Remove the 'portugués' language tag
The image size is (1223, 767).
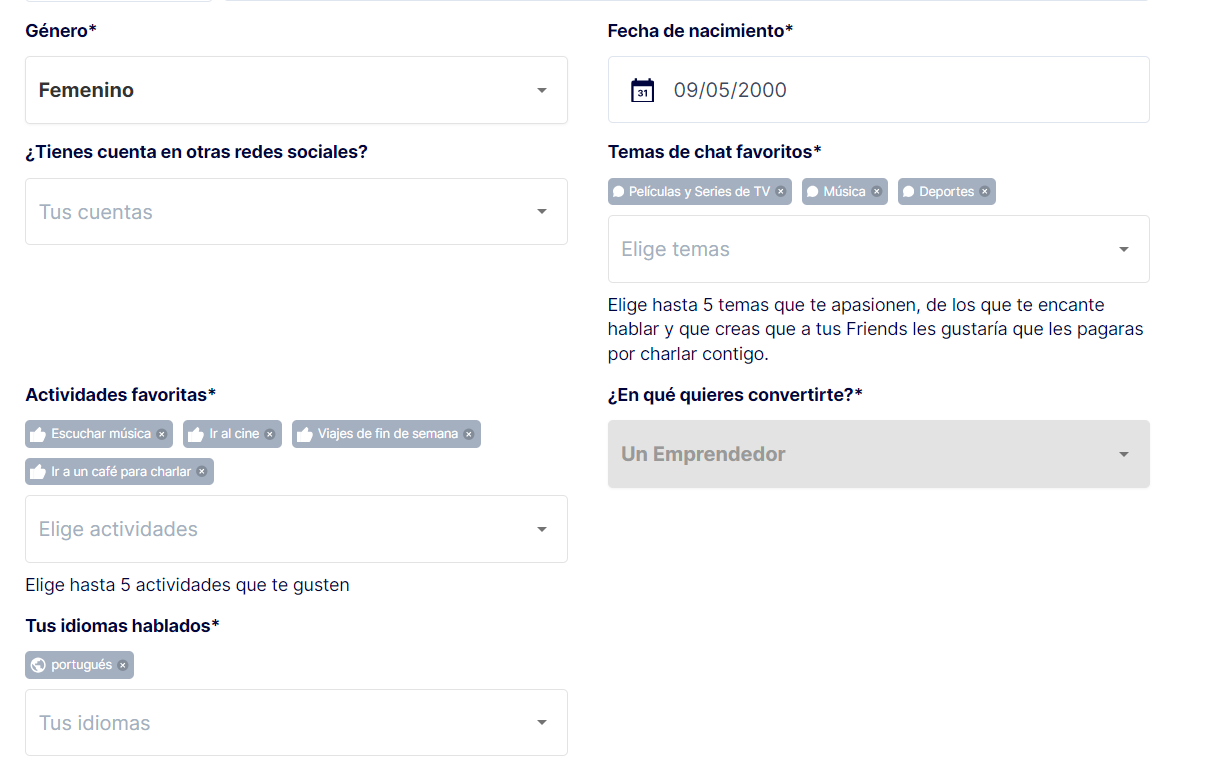coord(122,665)
